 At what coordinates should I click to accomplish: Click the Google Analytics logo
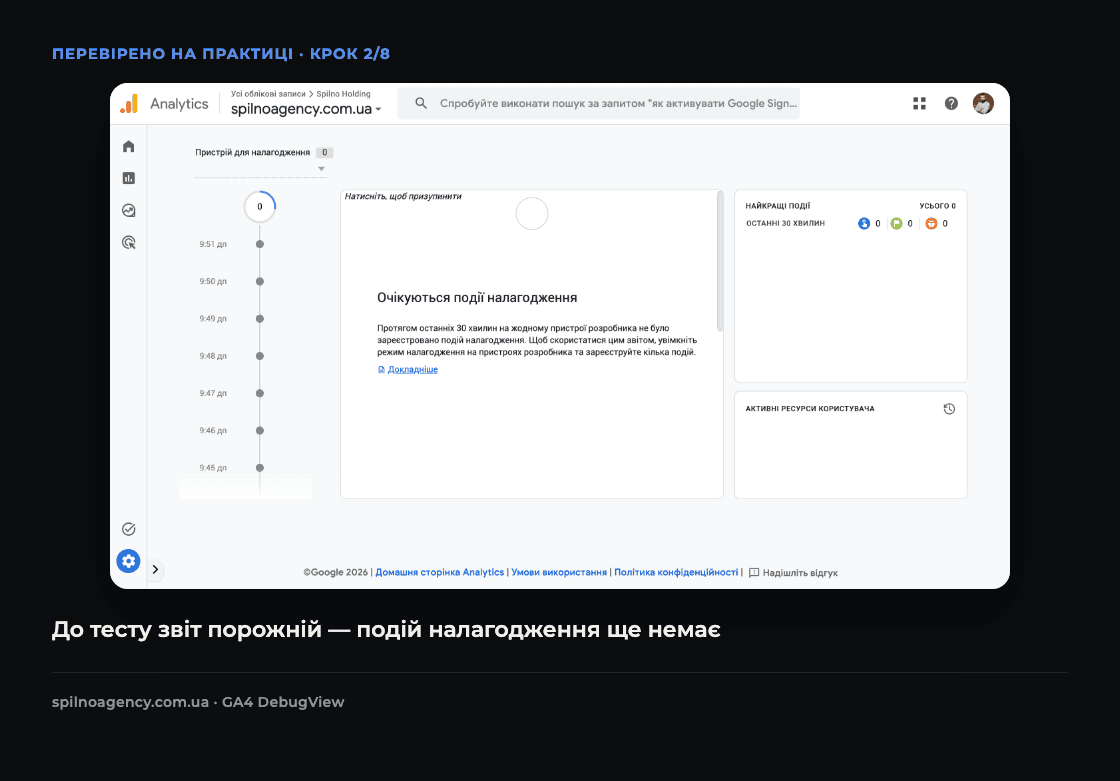[129, 104]
